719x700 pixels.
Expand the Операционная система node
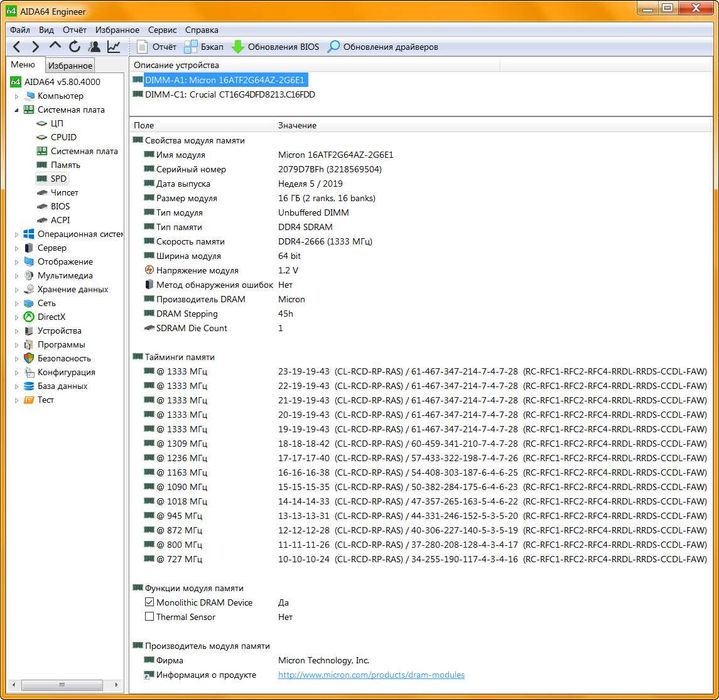(x=17, y=234)
